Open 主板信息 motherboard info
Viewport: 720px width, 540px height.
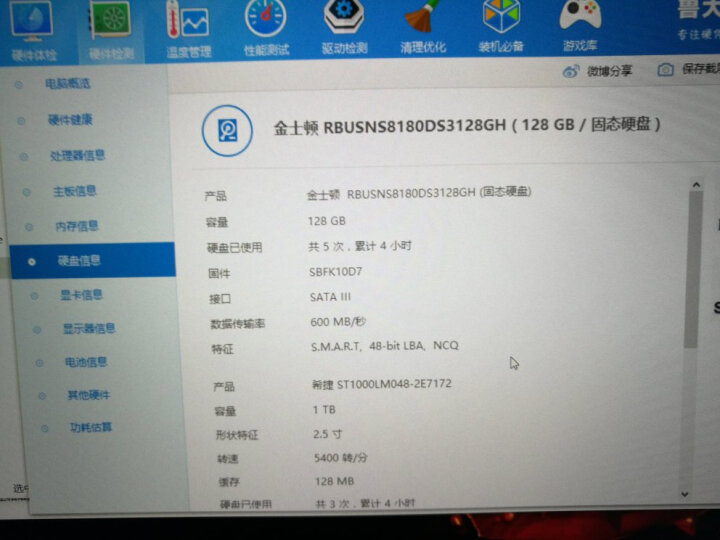pos(74,191)
